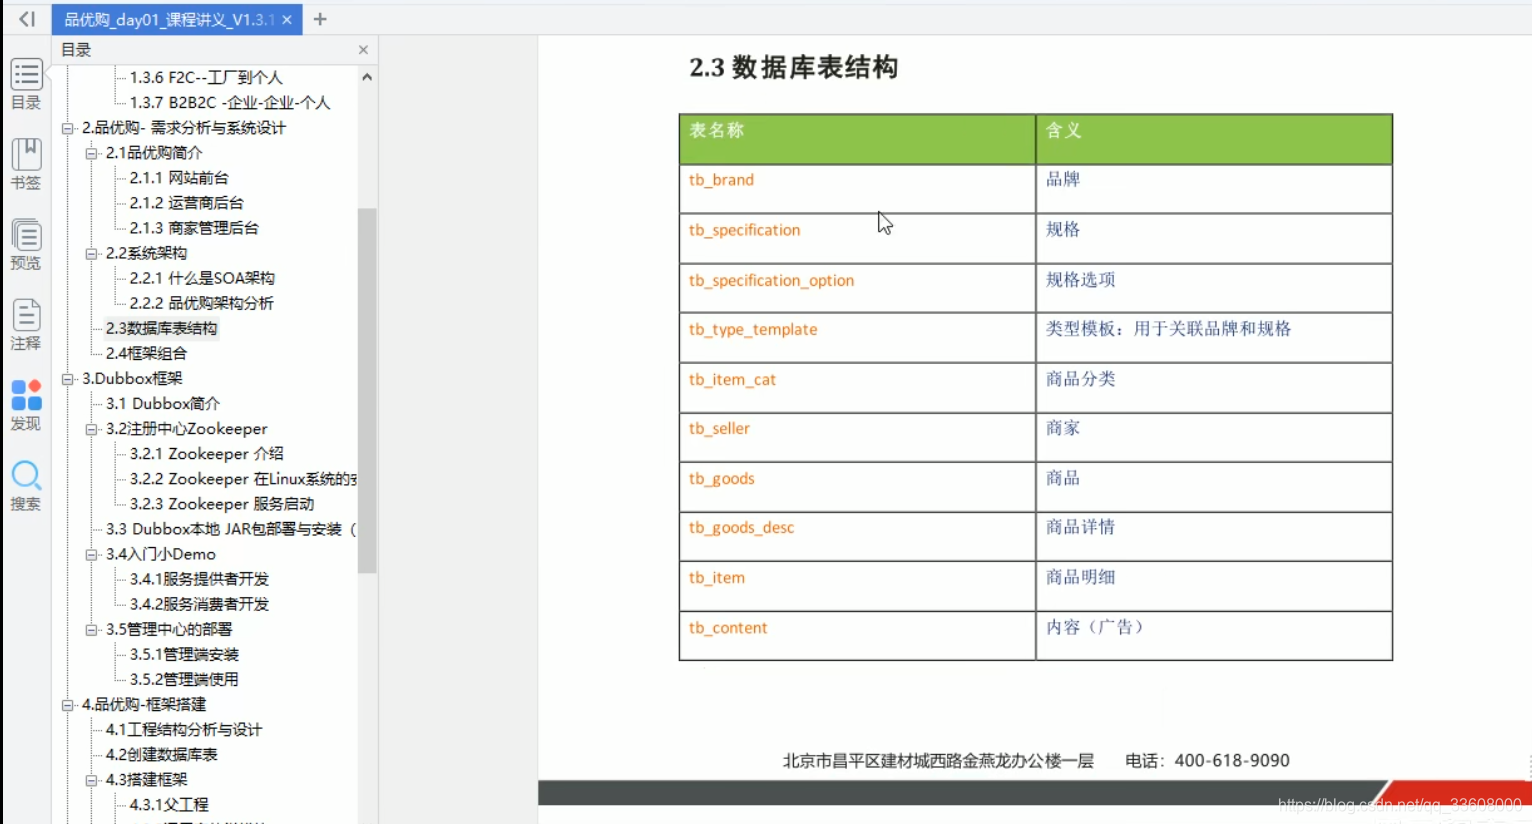Click the 商品明细 meaning cell

(x=1214, y=587)
